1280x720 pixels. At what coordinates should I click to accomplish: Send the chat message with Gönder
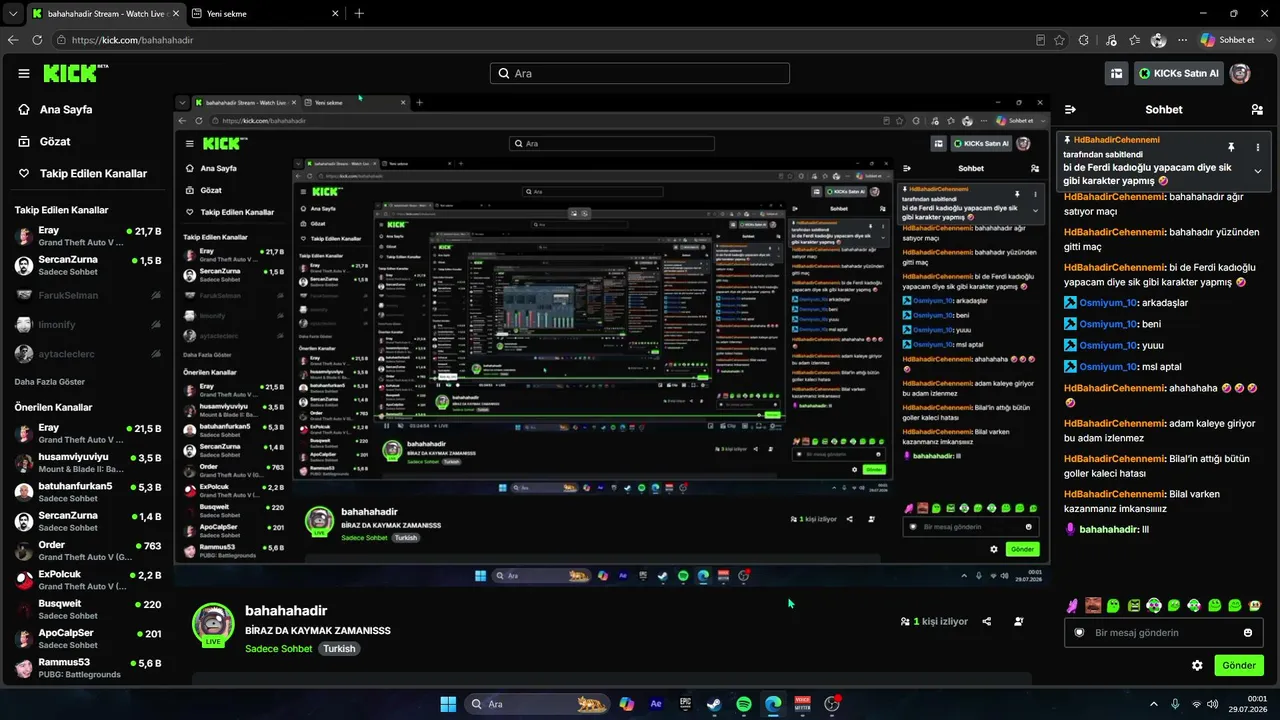pyautogui.click(x=1239, y=665)
